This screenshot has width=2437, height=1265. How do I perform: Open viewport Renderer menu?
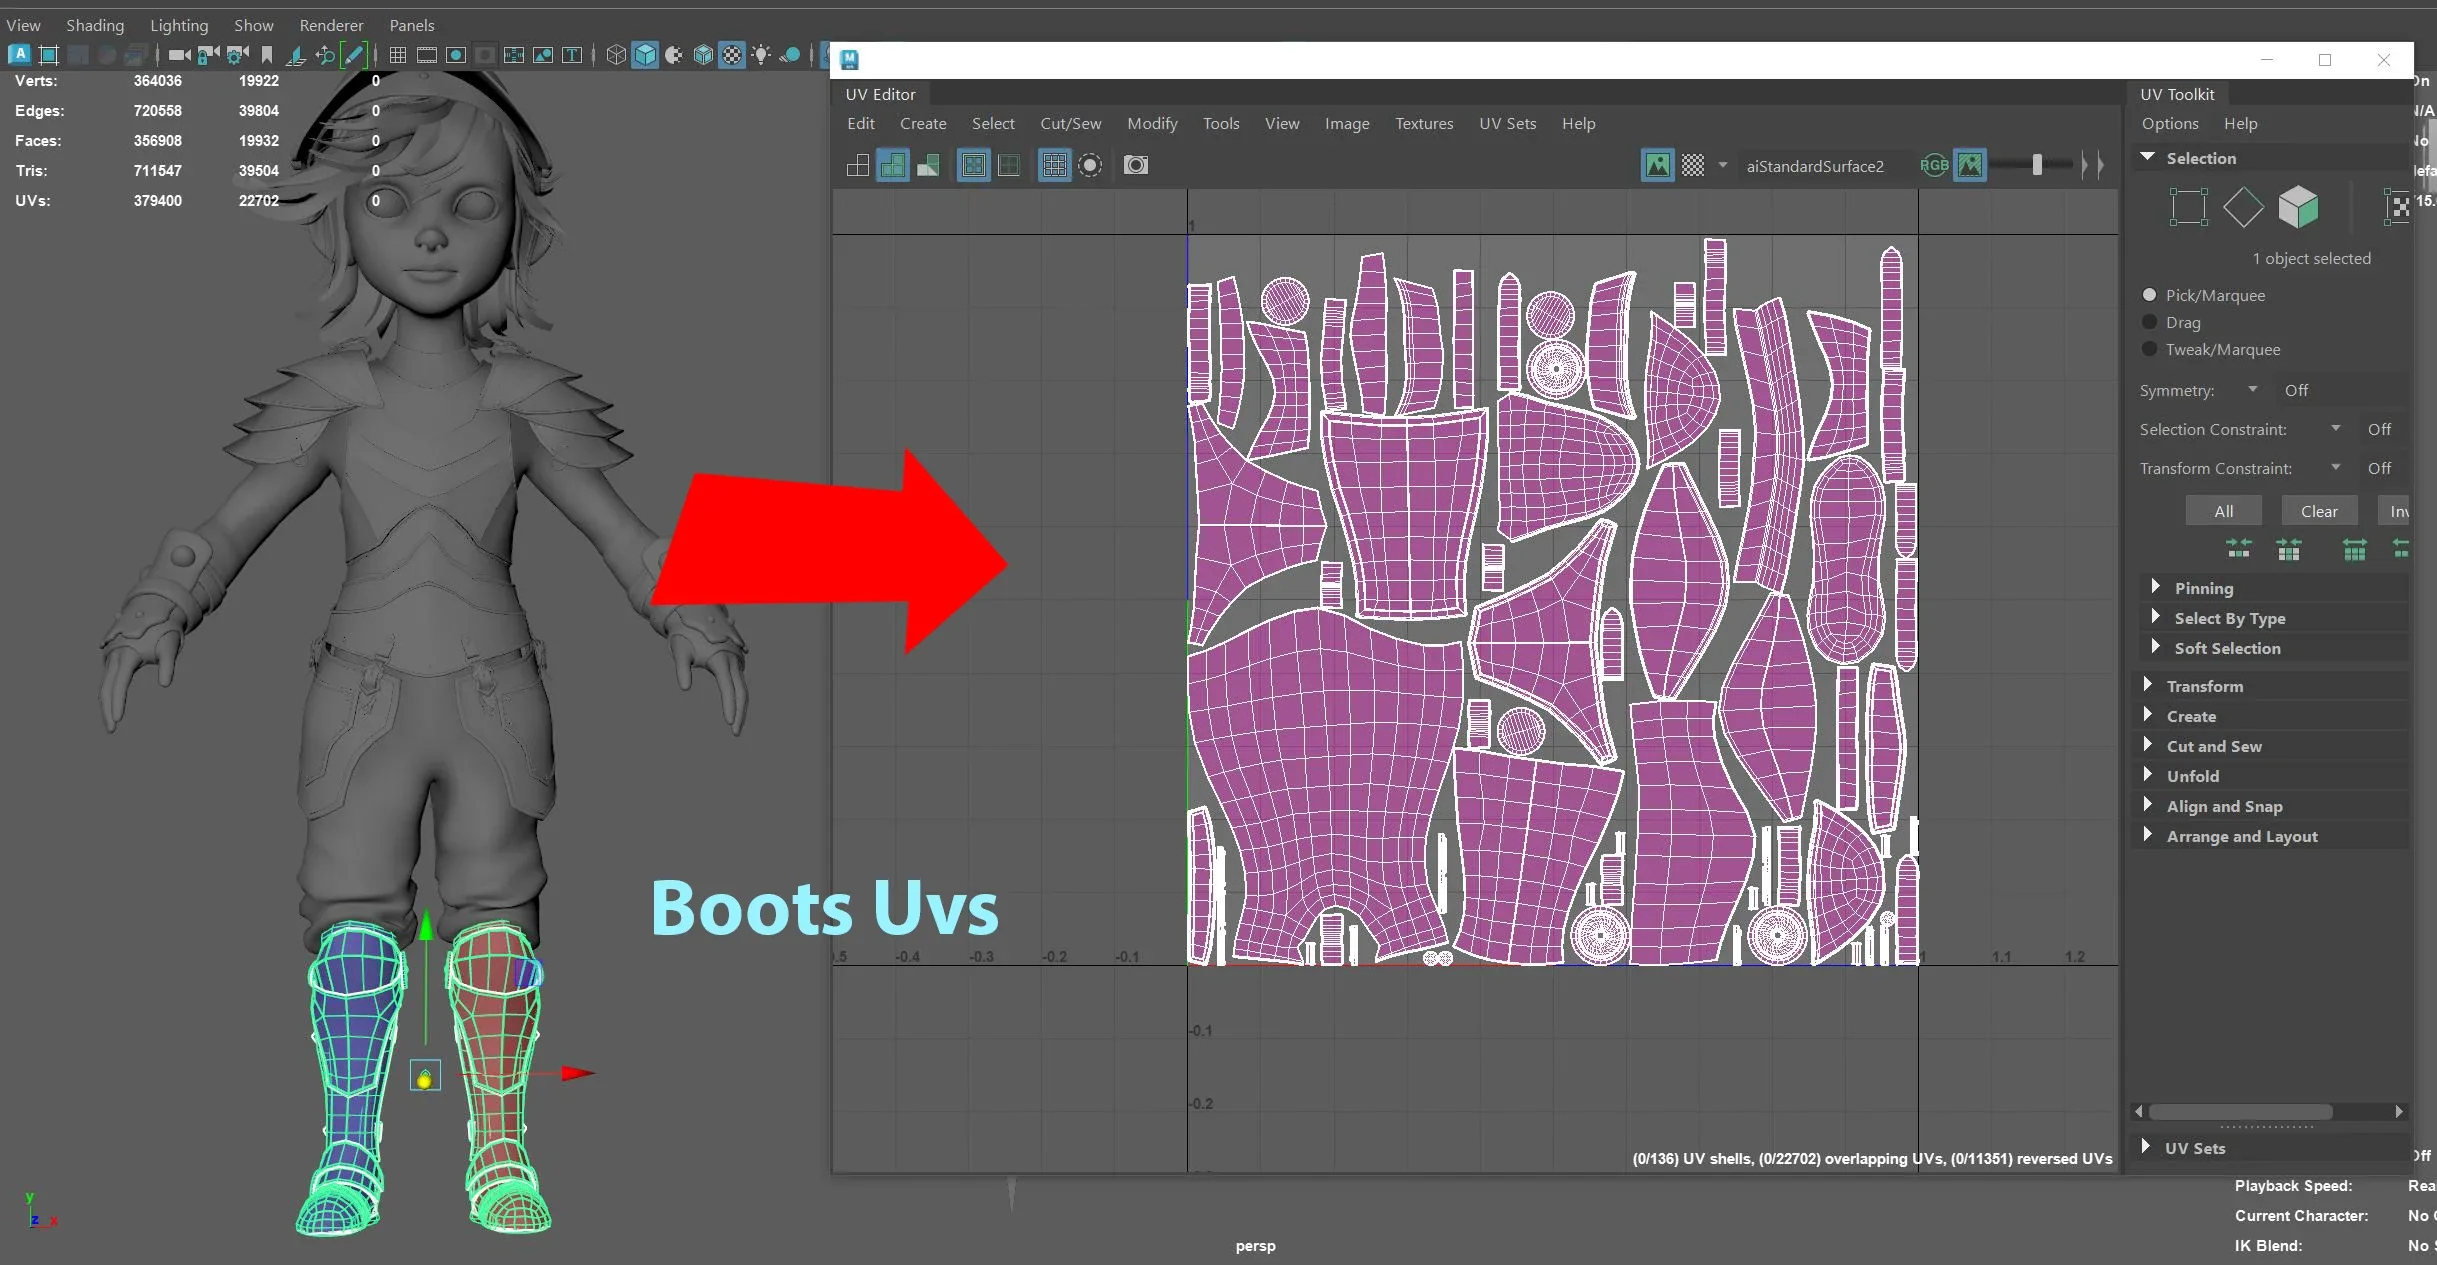(x=331, y=25)
